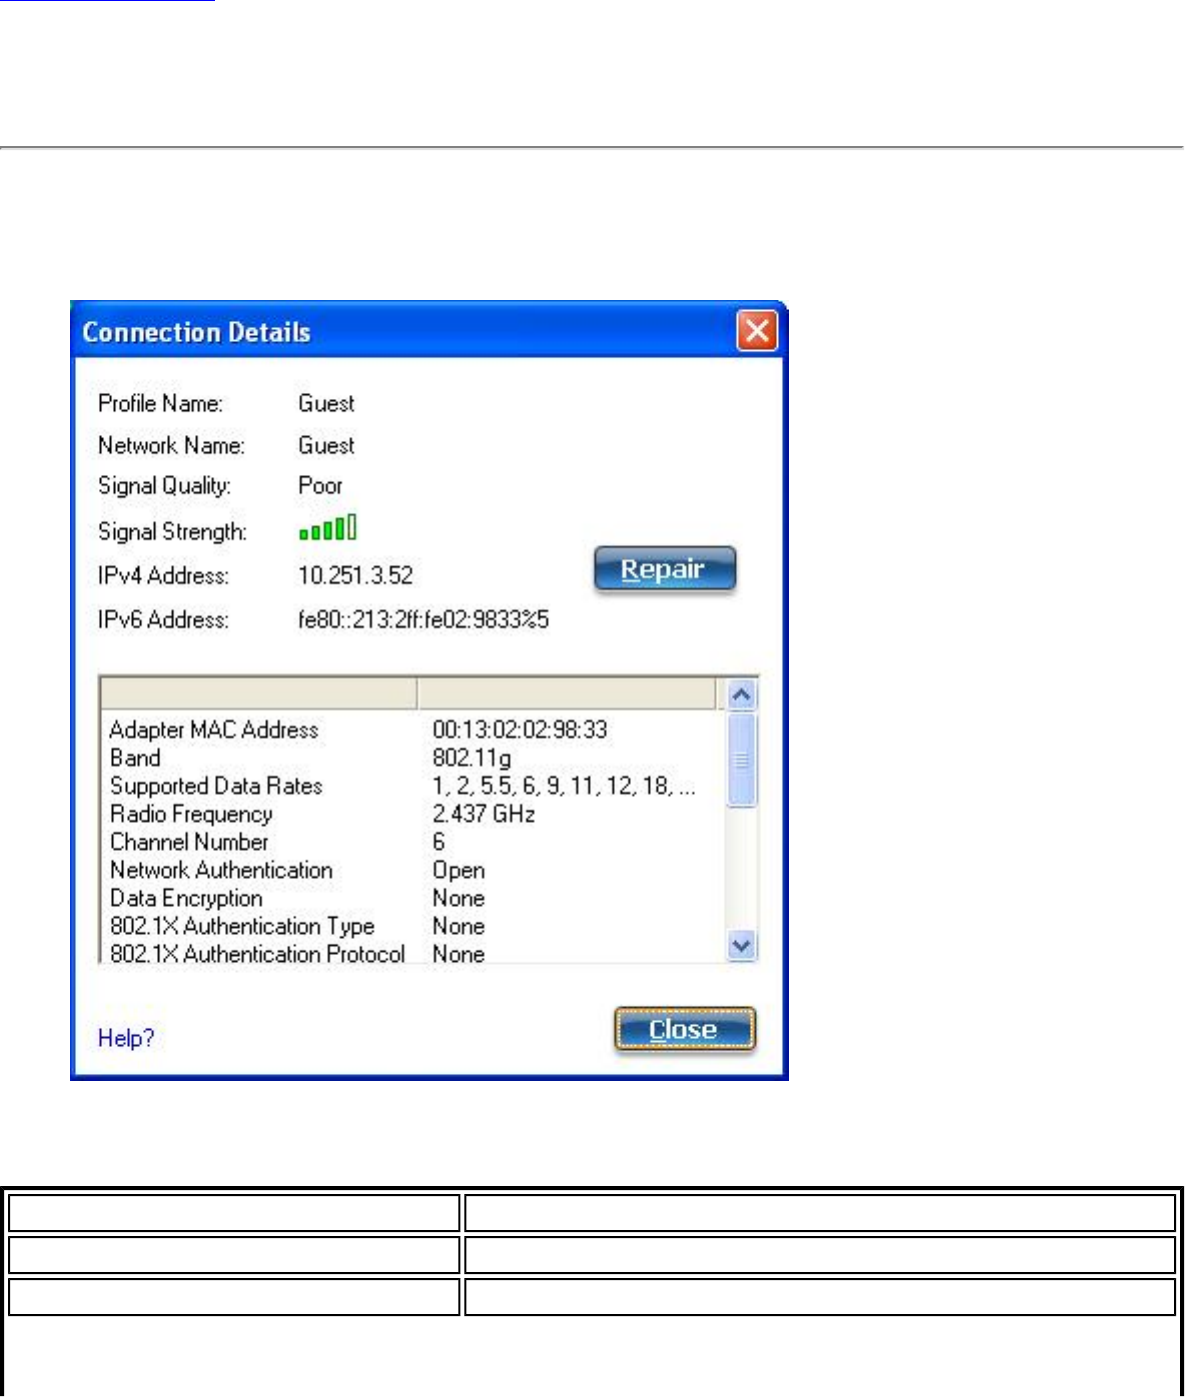The image size is (1185, 1397).
Task: Click the IPv4 address 10.251.3.52
Action: click(356, 575)
